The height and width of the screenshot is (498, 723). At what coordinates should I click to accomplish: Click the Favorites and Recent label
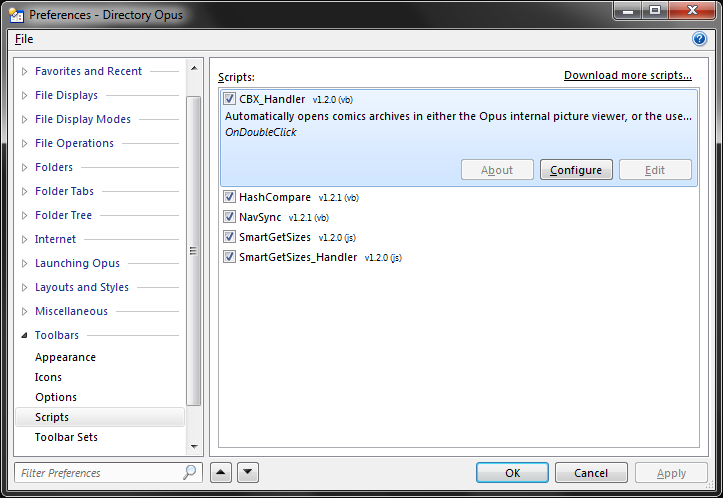pyautogui.click(x=89, y=71)
